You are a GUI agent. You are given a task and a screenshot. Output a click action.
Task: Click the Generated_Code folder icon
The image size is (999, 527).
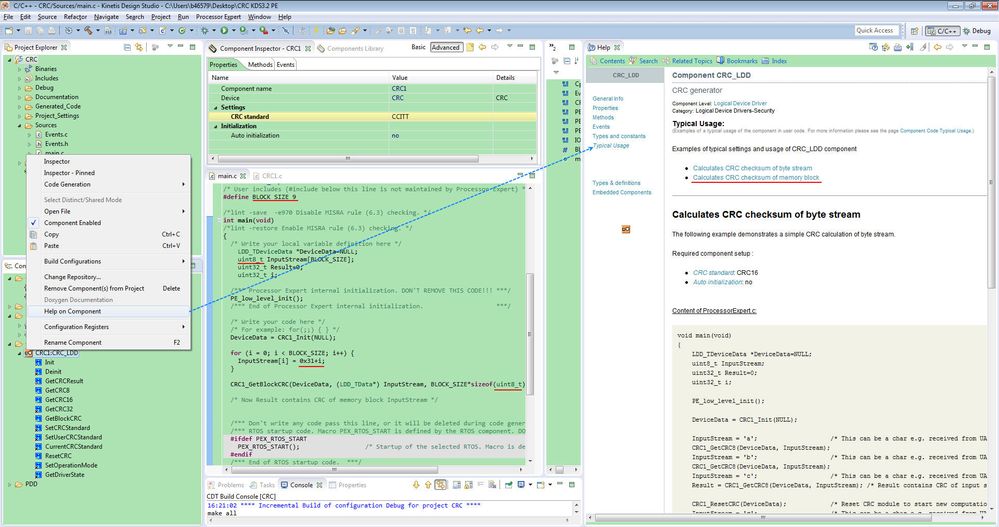pyautogui.click(x=29, y=106)
